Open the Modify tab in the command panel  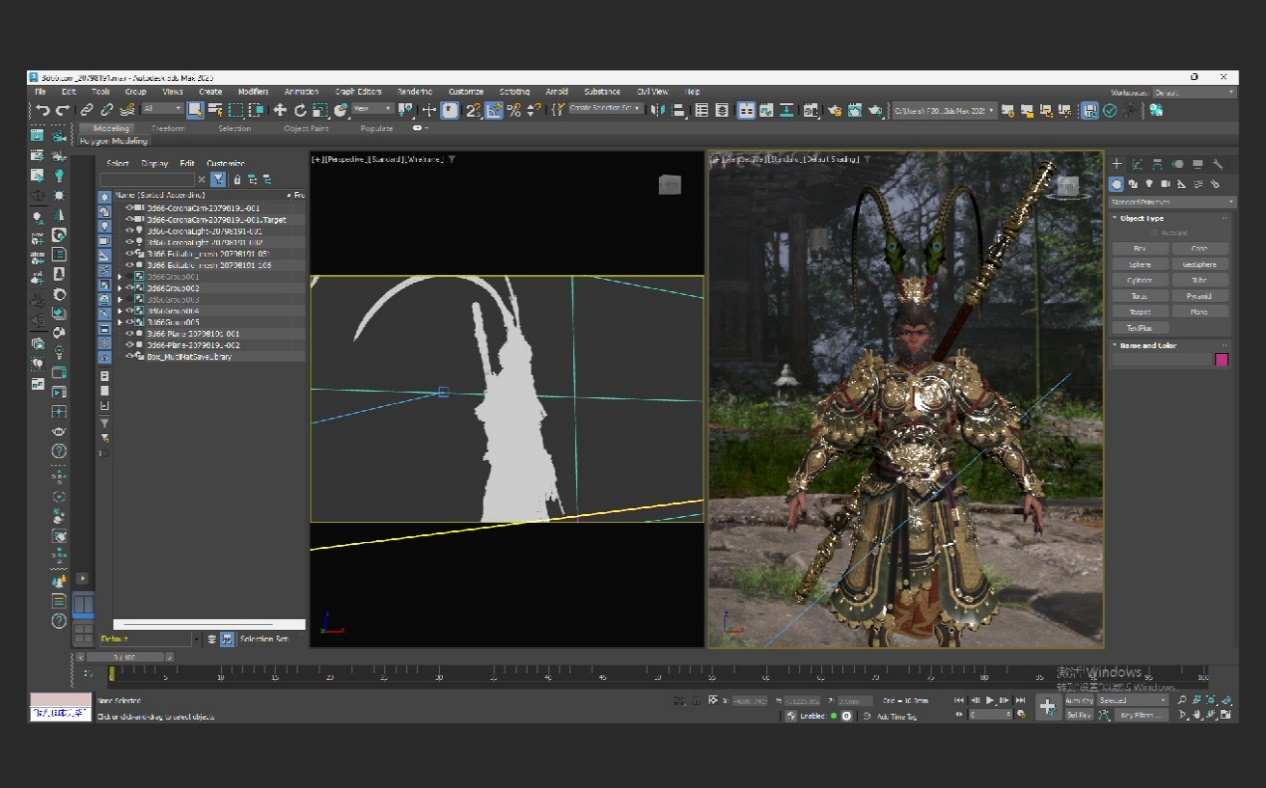click(1137, 164)
